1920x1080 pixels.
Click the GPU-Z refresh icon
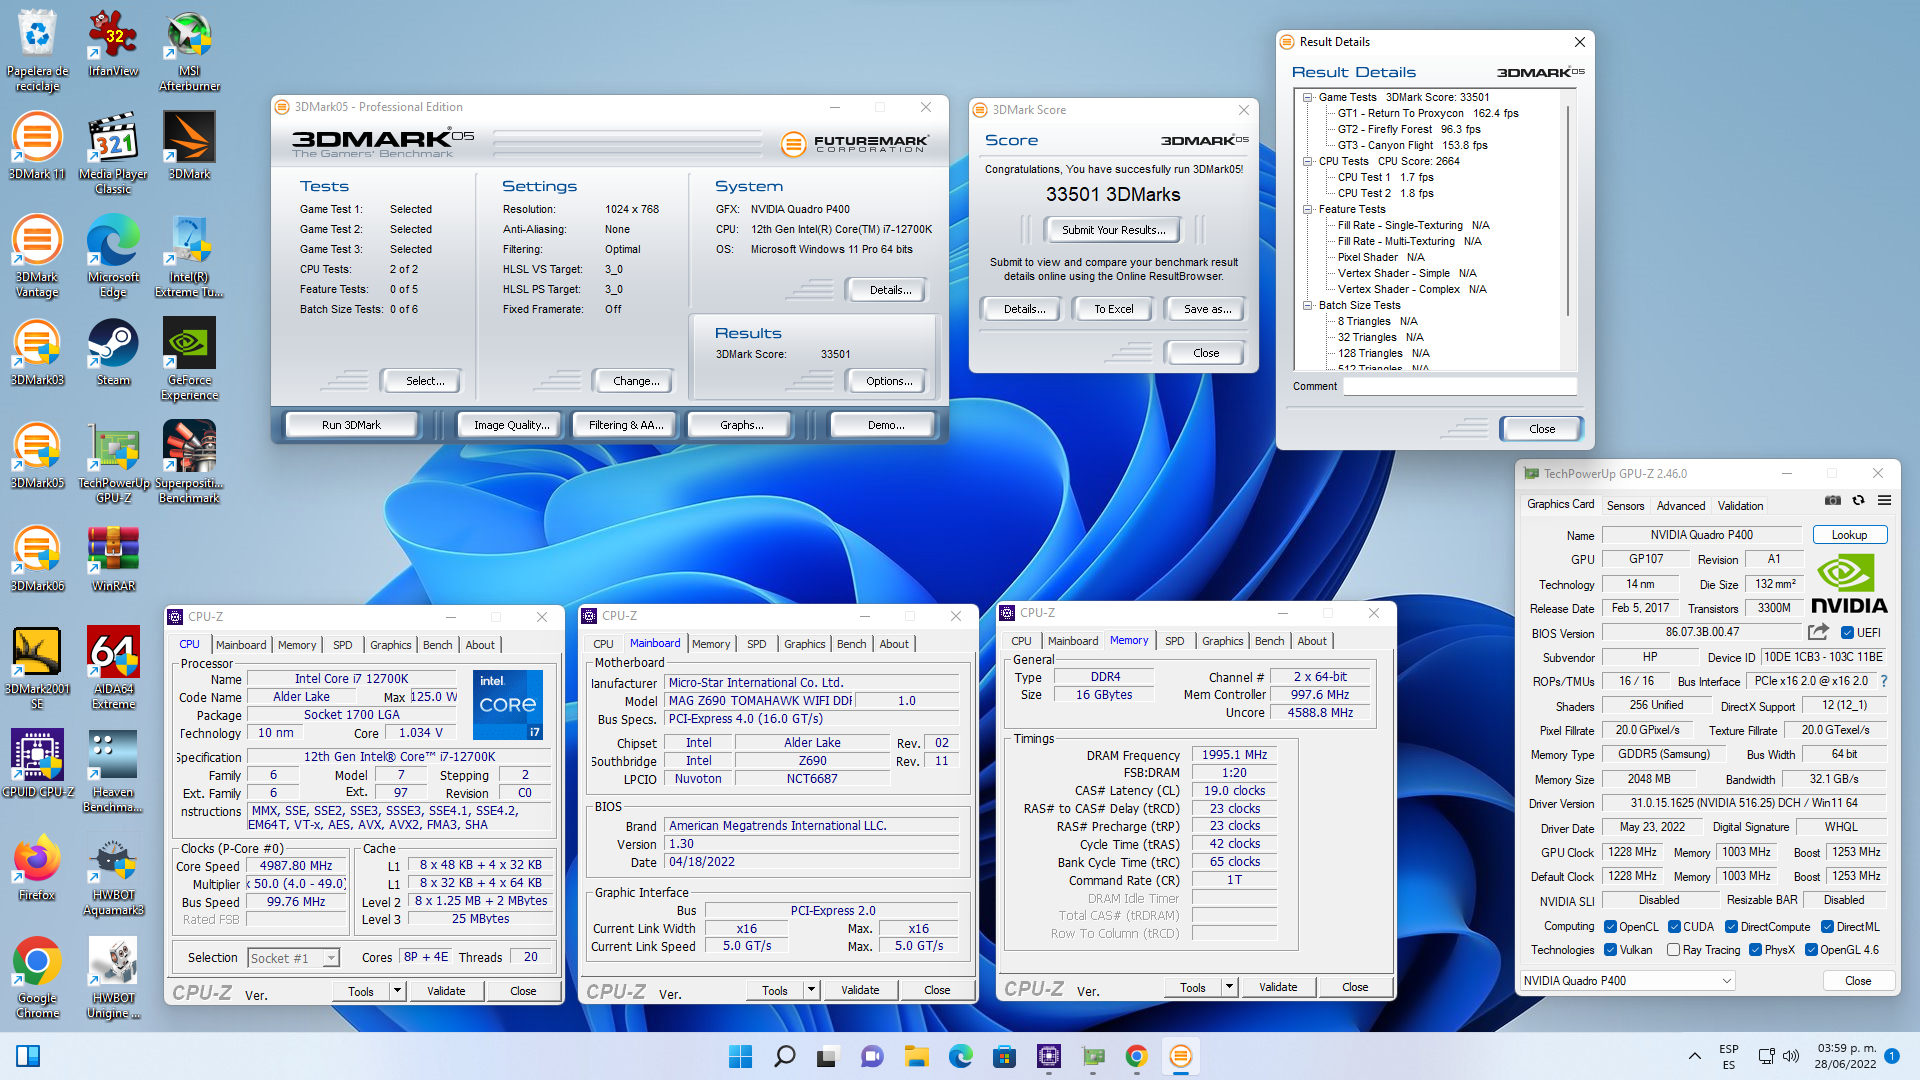[1858, 500]
